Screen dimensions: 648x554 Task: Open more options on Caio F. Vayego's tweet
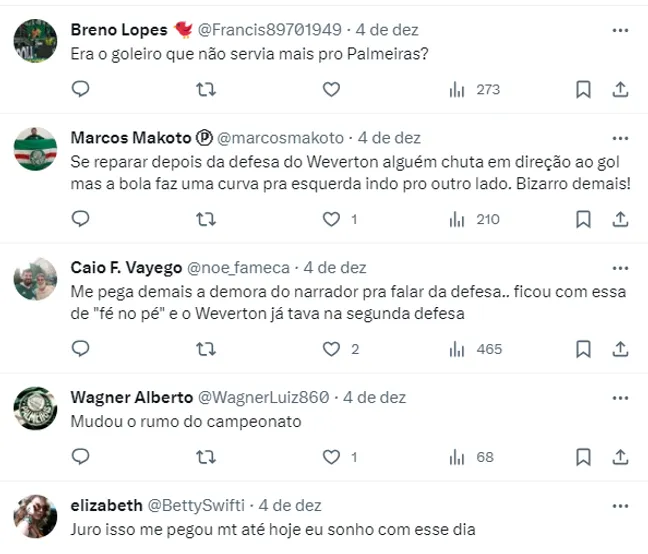(x=620, y=267)
